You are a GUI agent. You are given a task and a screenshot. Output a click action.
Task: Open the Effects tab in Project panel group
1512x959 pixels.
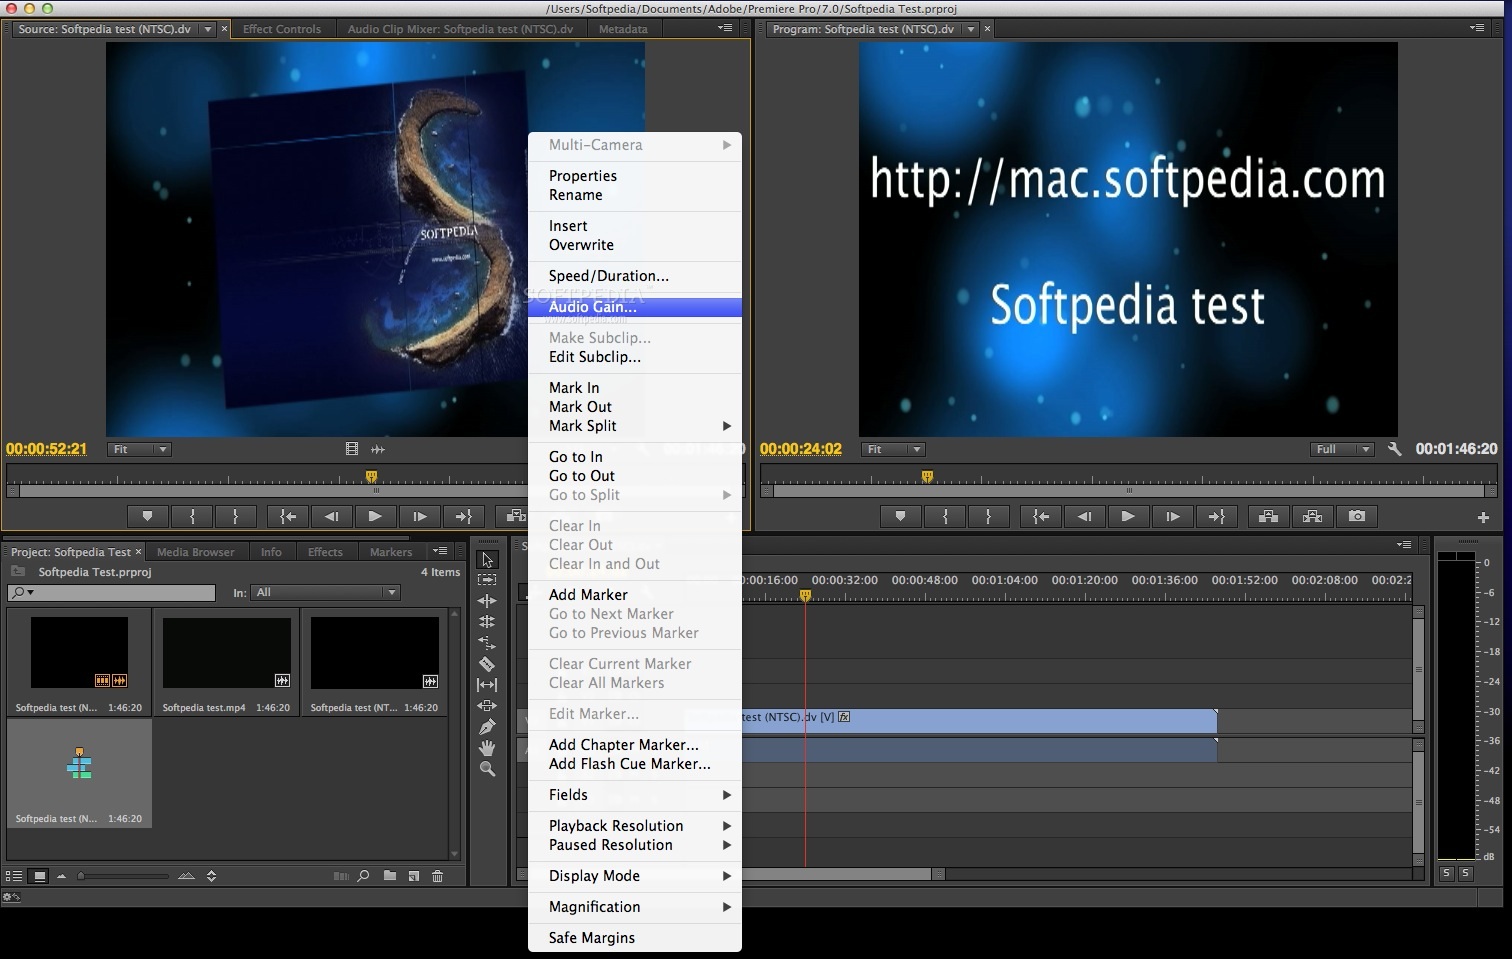click(325, 552)
